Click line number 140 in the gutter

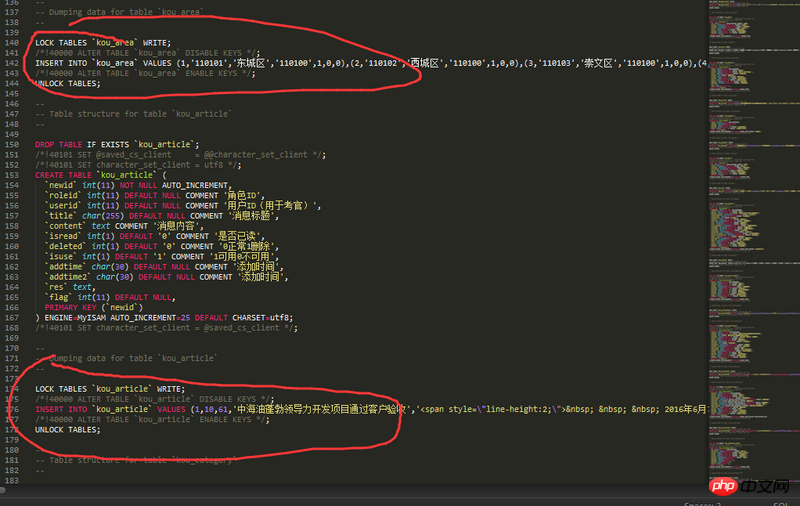pos(11,43)
